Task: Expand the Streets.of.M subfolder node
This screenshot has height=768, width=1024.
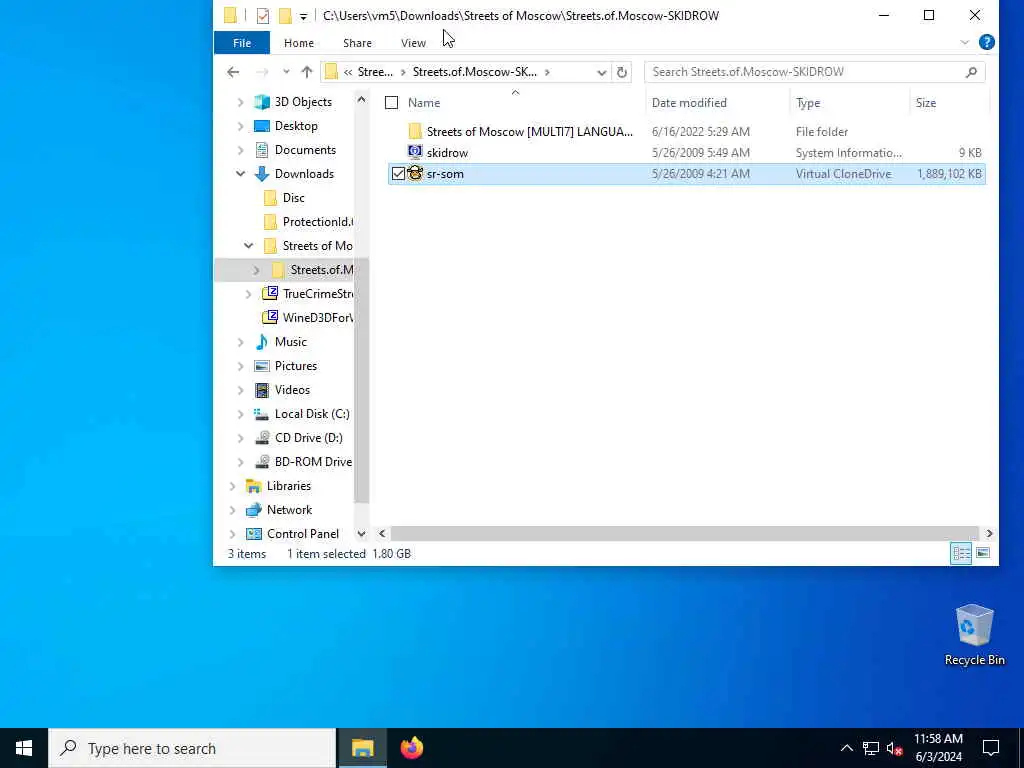Action: coord(256,270)
